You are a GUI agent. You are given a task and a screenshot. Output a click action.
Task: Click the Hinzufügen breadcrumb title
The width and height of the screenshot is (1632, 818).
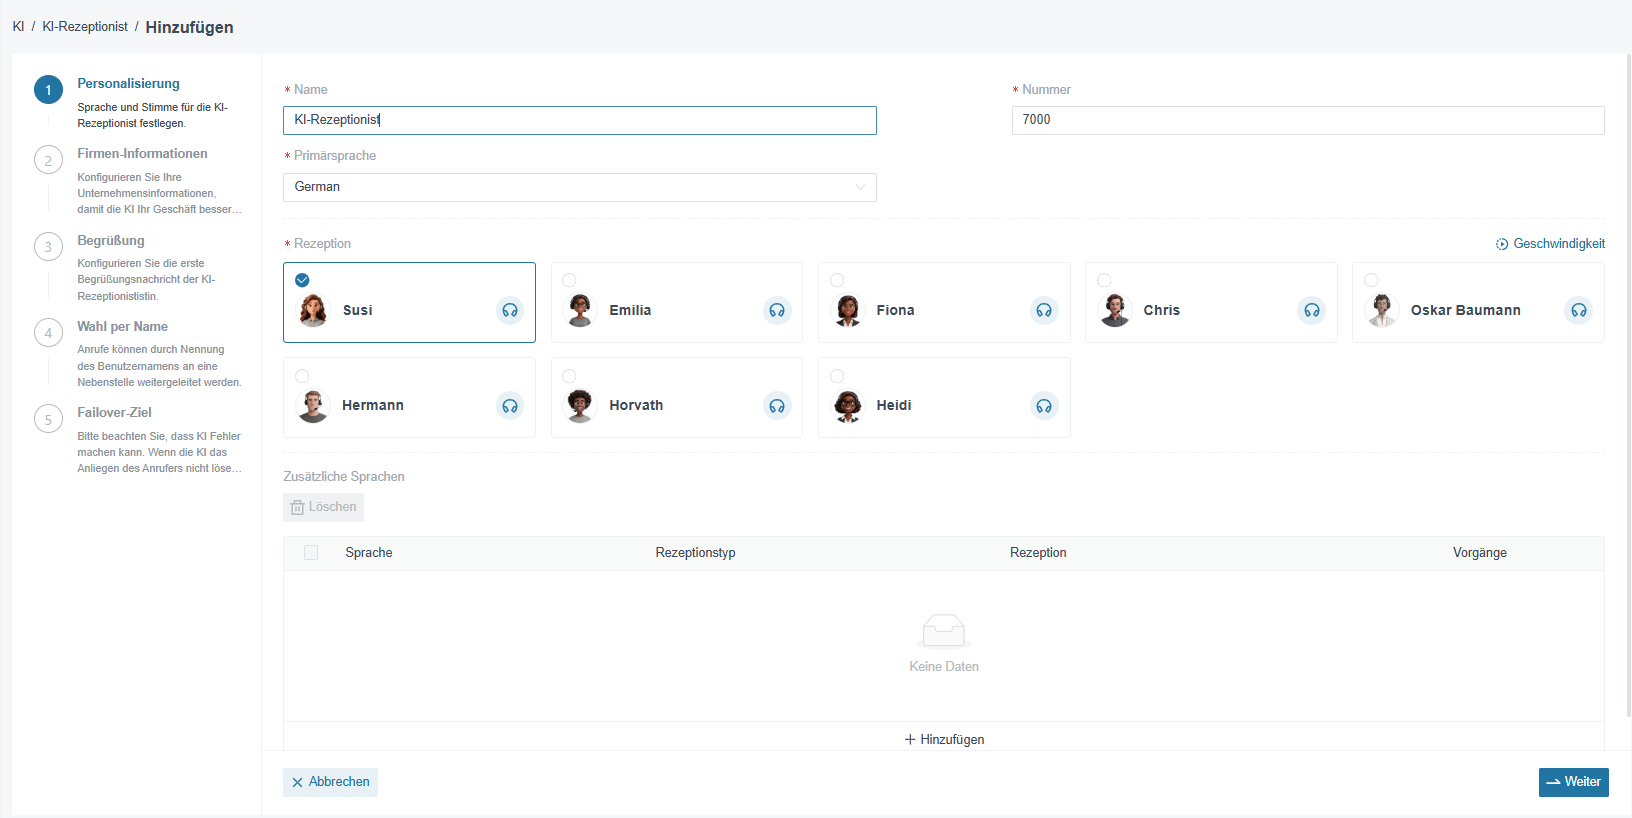pyautogui.click(x=189, y=27)
